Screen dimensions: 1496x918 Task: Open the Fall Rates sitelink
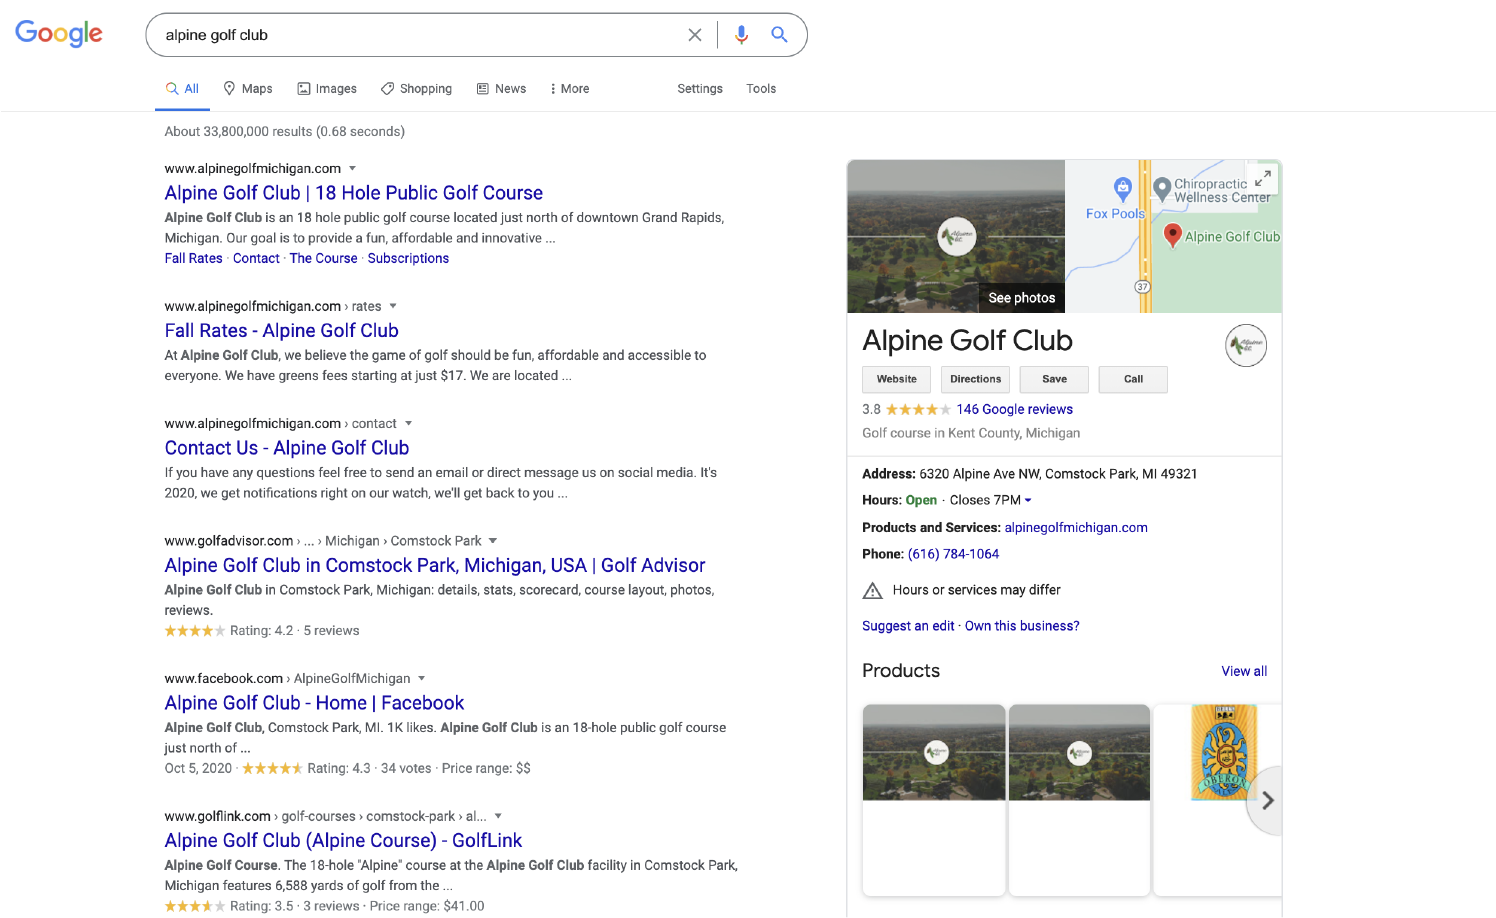[194, 258]
